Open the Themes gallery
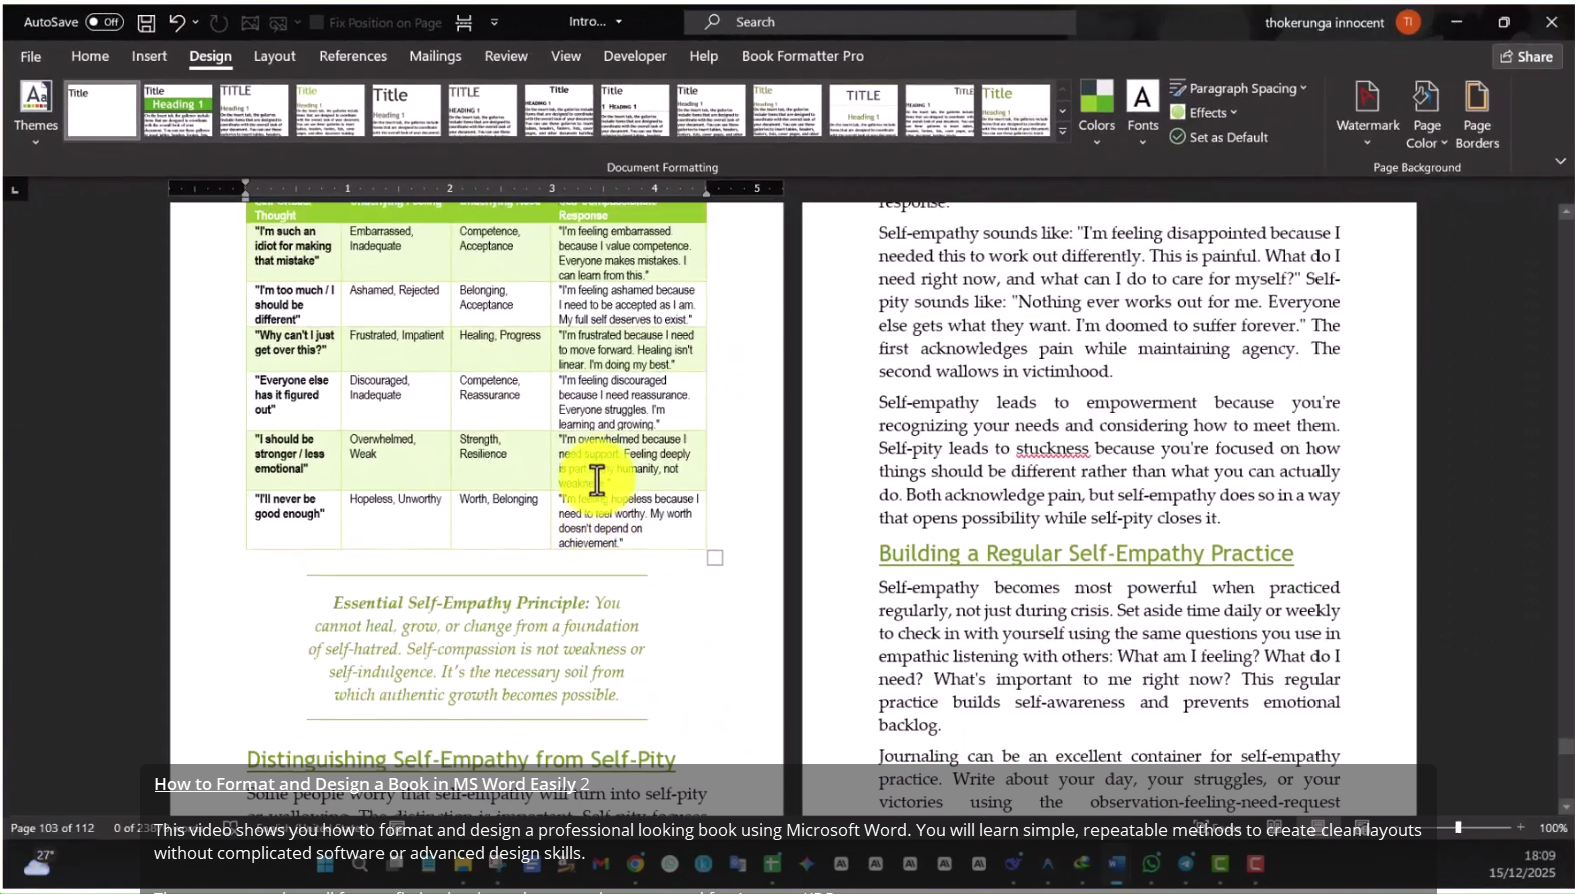This screenshot has width=1575, height=894. (35, 112)
